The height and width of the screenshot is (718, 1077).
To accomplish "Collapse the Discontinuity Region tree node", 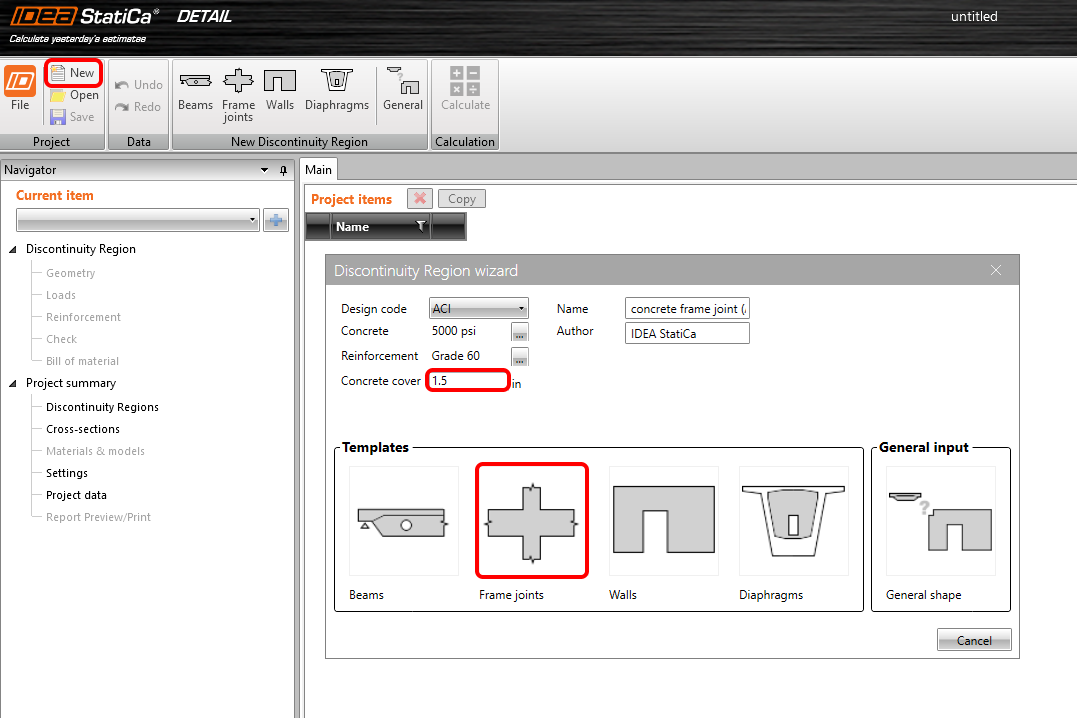I will [13, 249].
